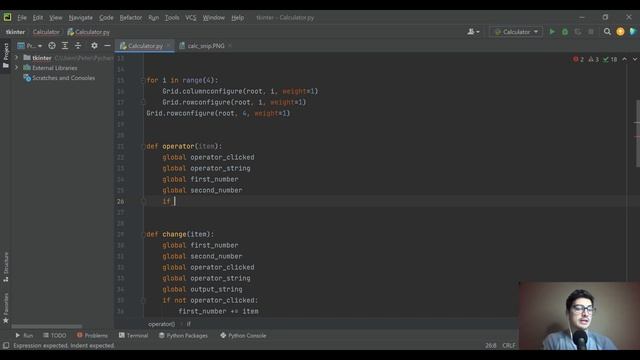640x360 pixels.
Task: Open the Calculator run configuration dropdown
Action: (516, 32)
